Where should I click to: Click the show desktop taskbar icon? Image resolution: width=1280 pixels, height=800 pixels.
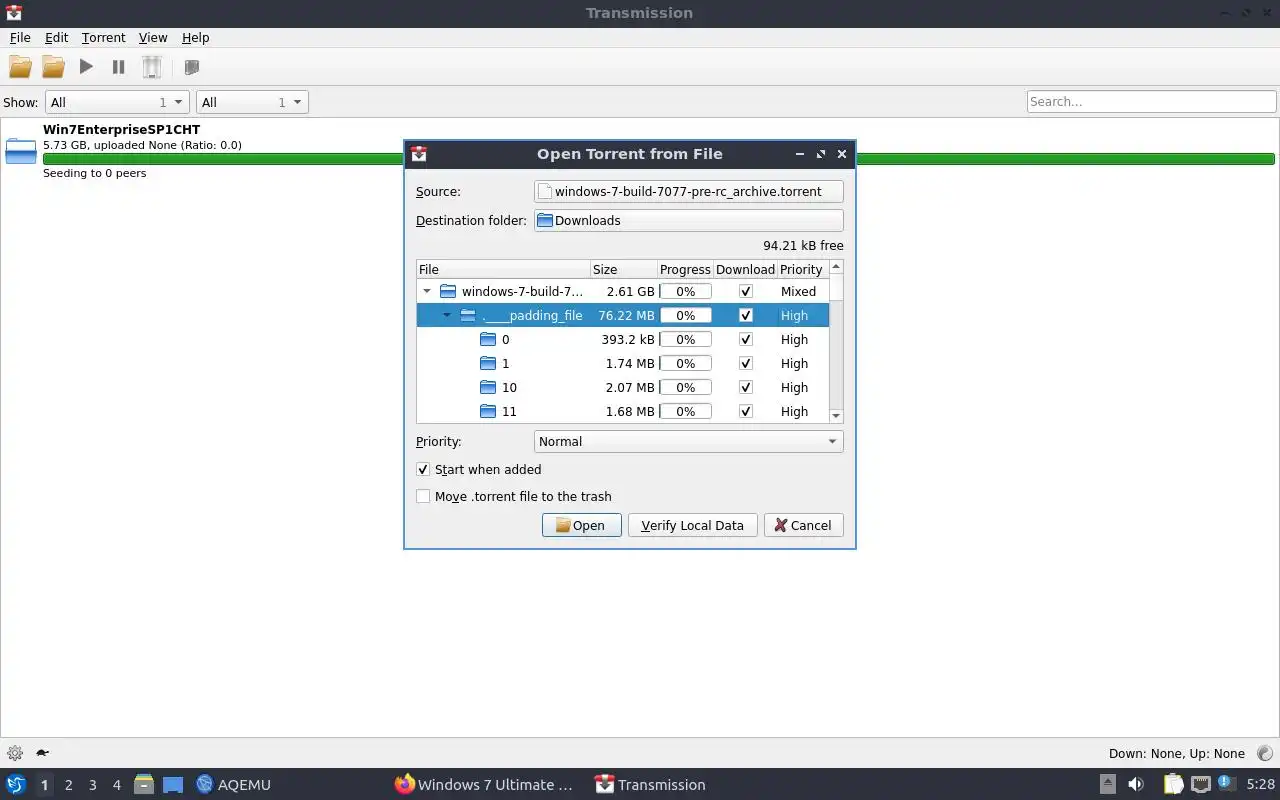click(173, 784)
